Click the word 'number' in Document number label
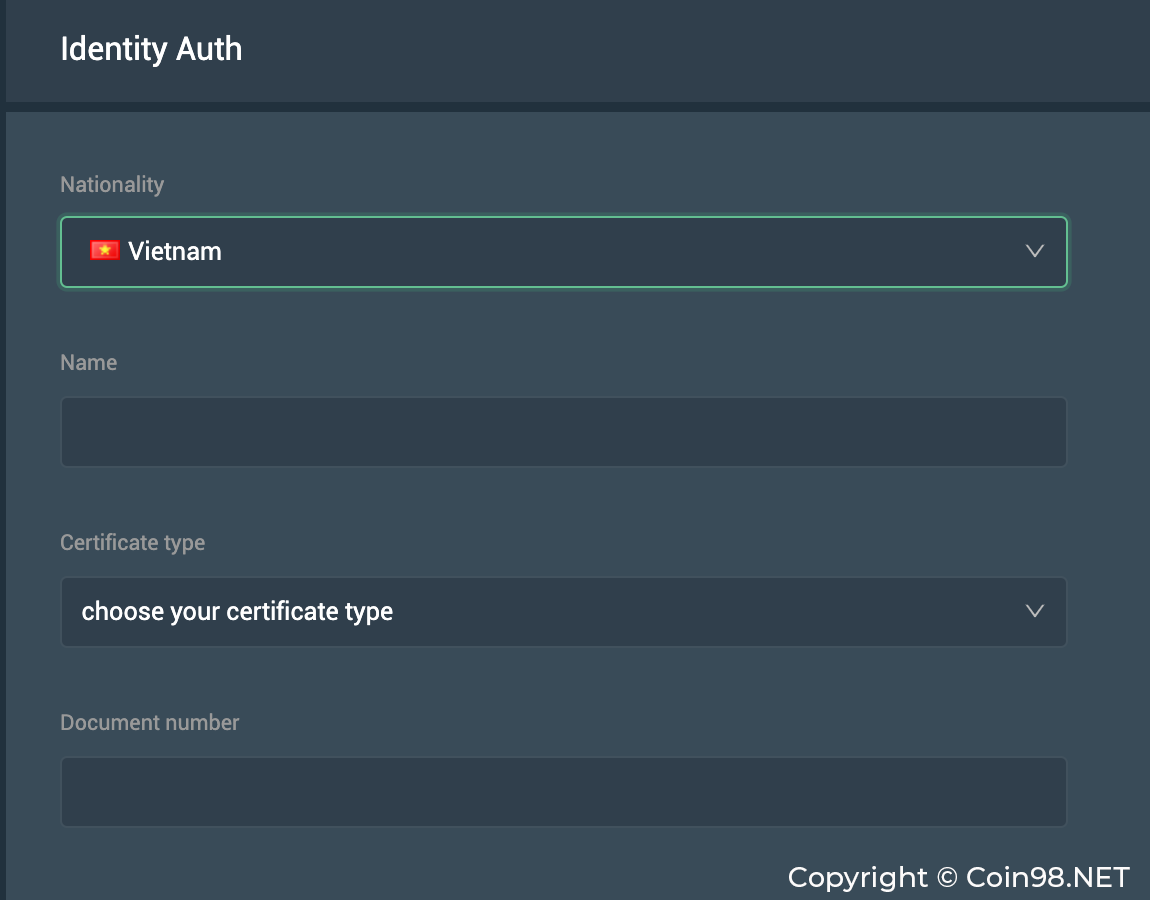1150x900 pixels. pyautogui.click(x=206, y=722)
